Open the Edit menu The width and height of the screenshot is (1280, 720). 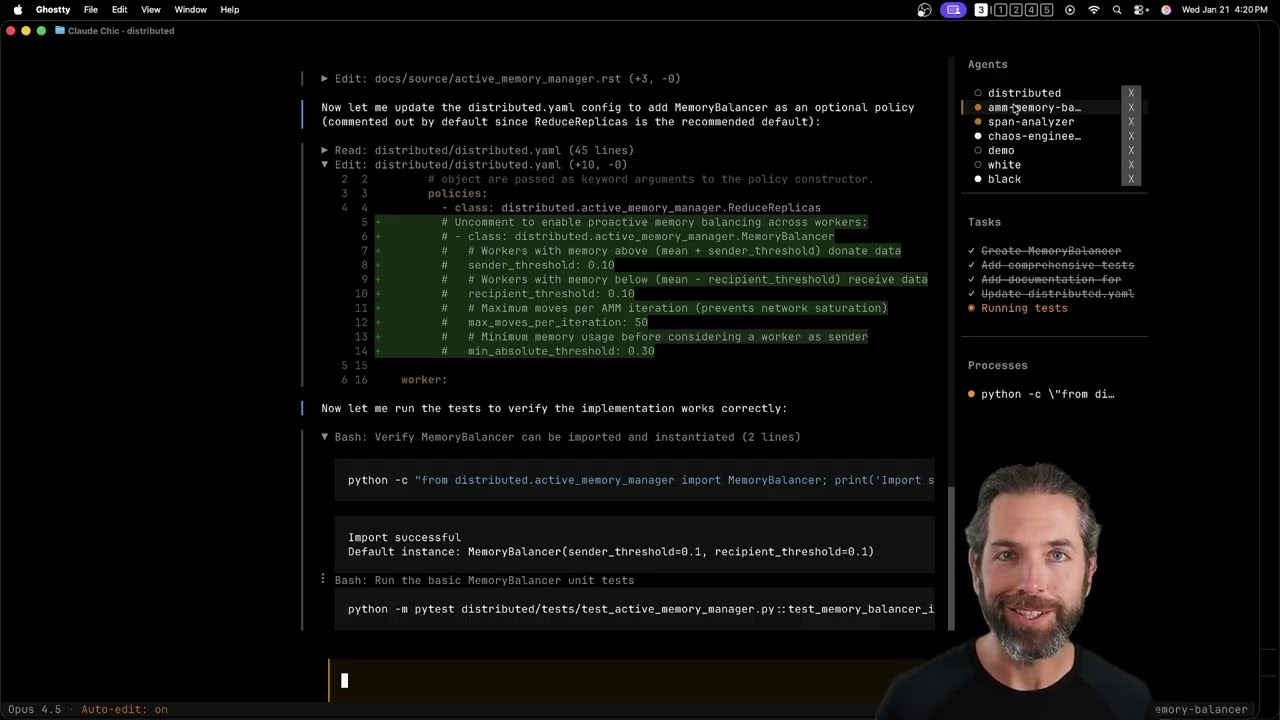(119, 10)
